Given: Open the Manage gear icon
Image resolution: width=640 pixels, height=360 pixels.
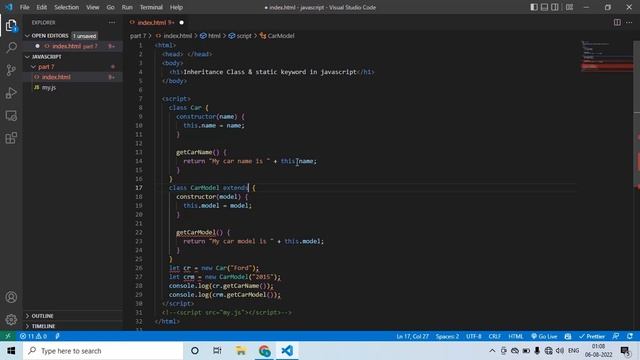Looking at the screenshot, I should coord(11,319).
